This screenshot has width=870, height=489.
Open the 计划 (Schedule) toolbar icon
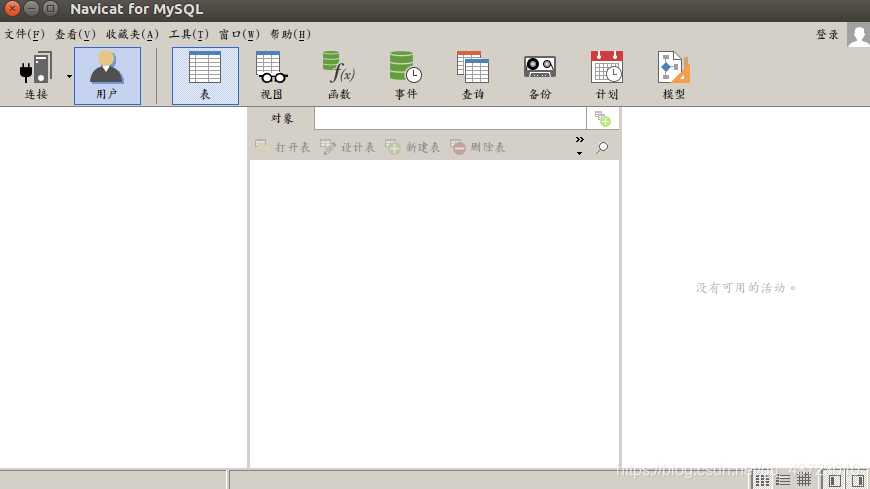(606, 75)
